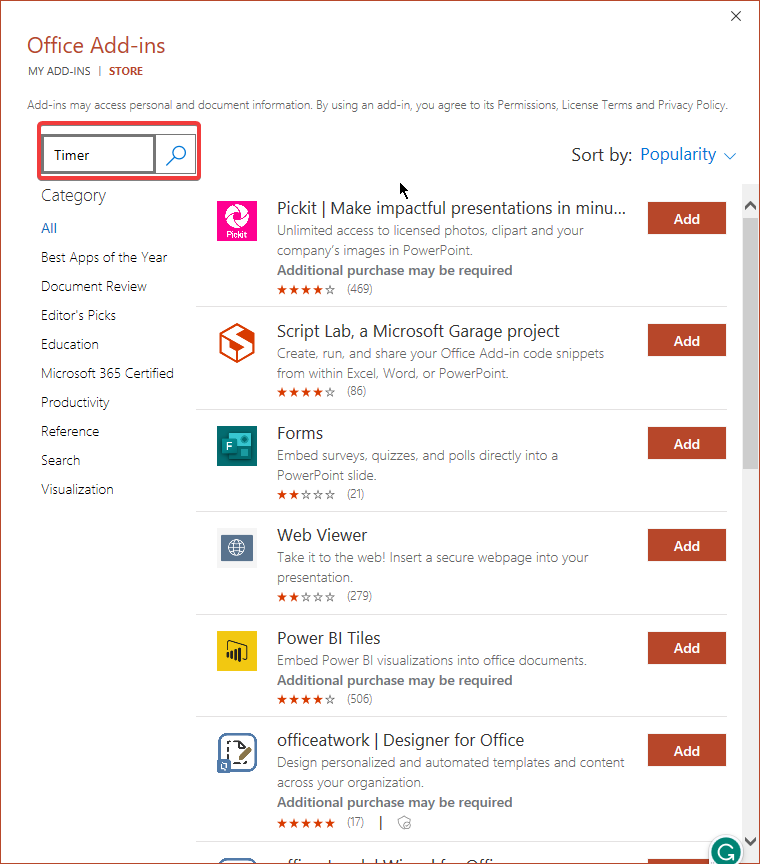Image resolution: width=760 pixels, height=864 pixels.
Task: Open the Web Viewer globe icon
Action: (x=237, y=548)
